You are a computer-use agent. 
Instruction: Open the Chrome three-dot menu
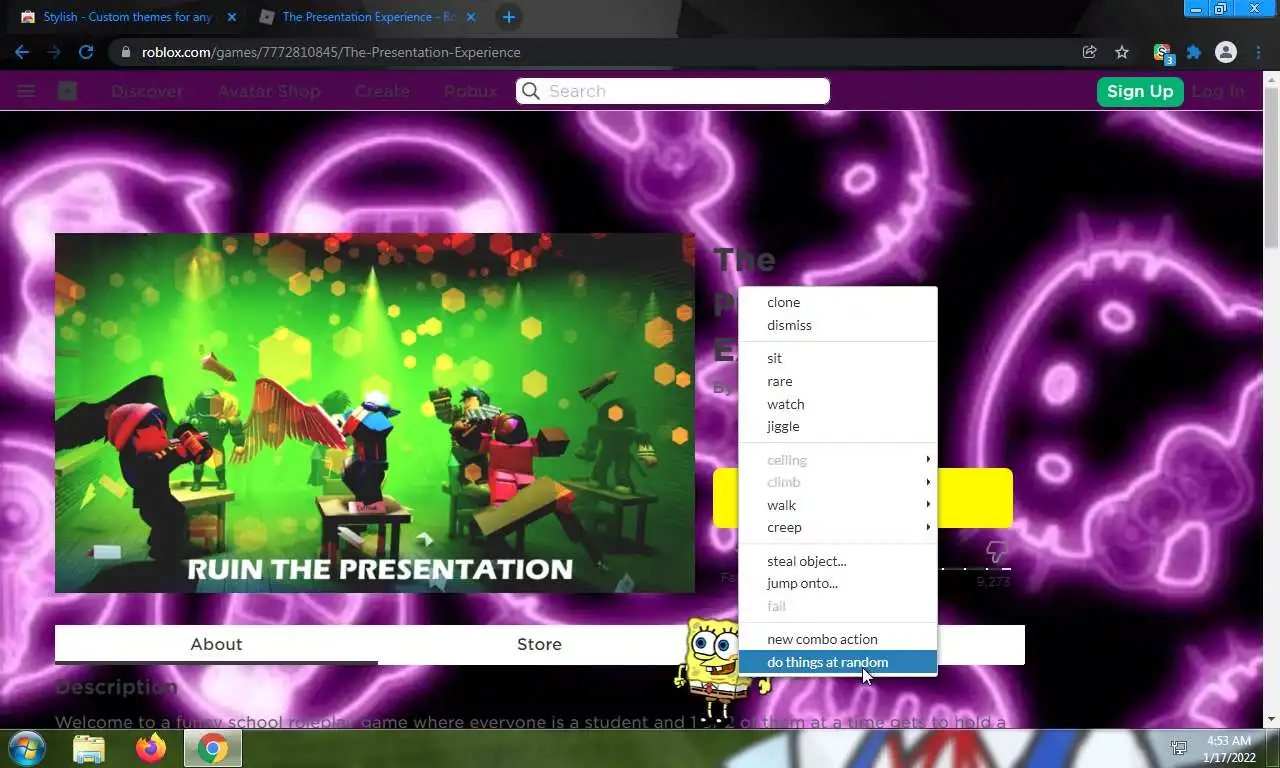(x=1258, y=52)
